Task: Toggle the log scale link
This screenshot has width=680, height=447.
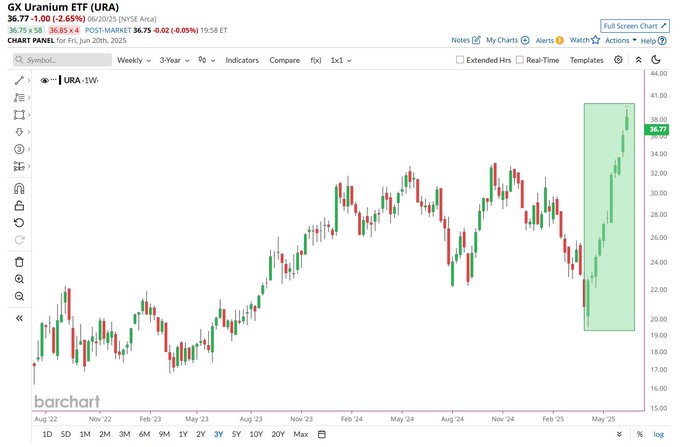Action: point(658,434)
